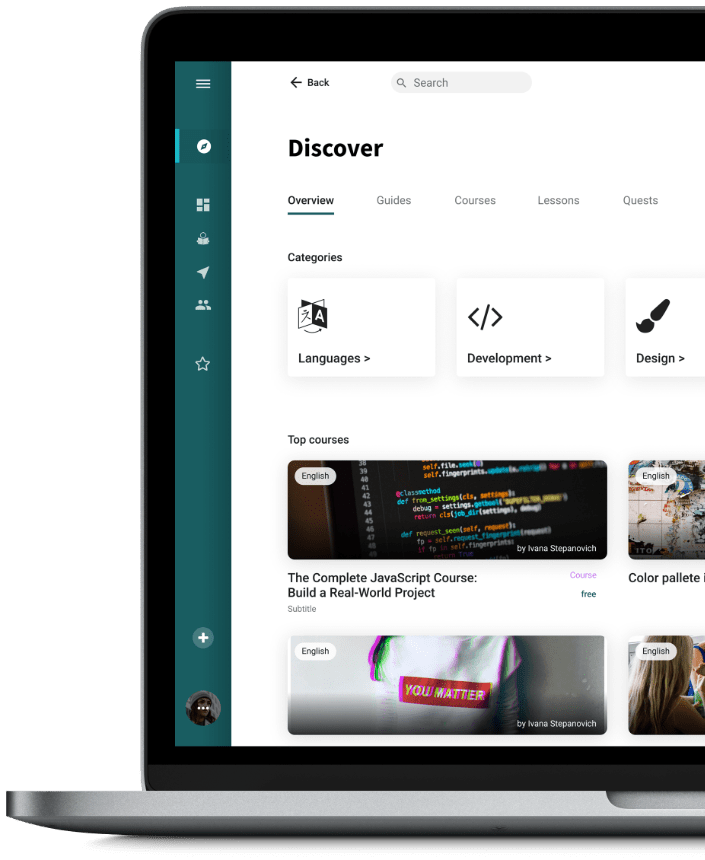
Task: Click the round plus add button
Action: pos(203,637)
